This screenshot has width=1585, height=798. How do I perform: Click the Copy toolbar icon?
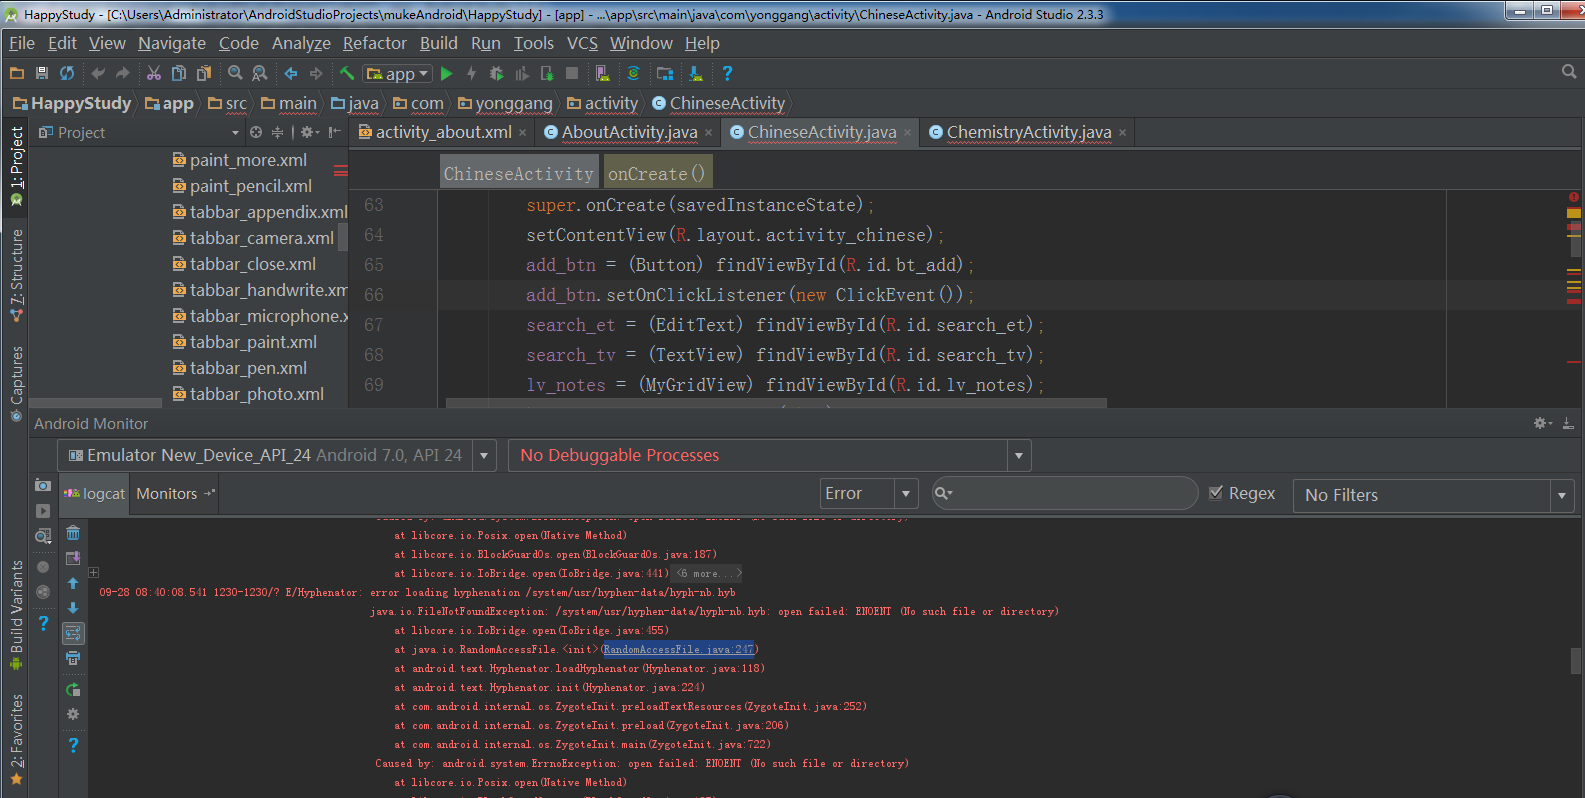click(179, 73)
